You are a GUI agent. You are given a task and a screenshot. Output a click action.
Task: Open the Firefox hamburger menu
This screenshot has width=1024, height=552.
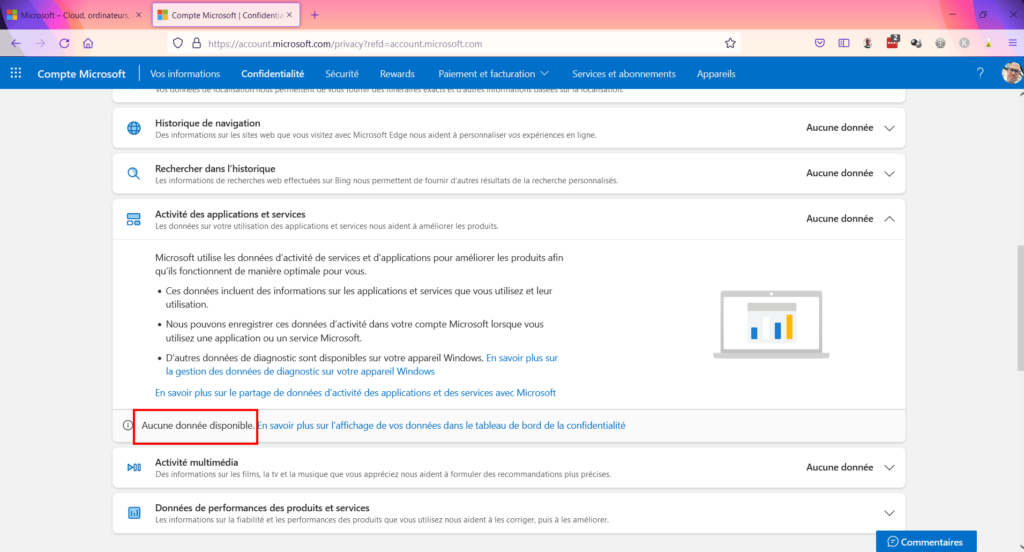coord(1012,44)
